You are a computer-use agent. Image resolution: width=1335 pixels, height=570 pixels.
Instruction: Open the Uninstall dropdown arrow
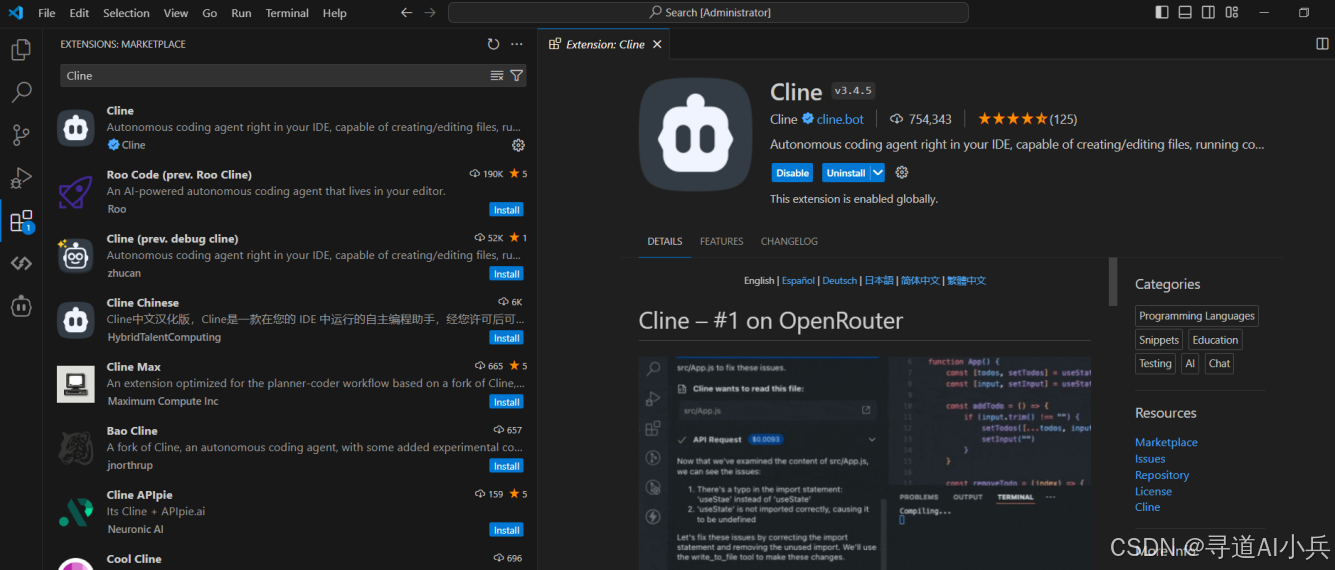(x=877, y=173)
